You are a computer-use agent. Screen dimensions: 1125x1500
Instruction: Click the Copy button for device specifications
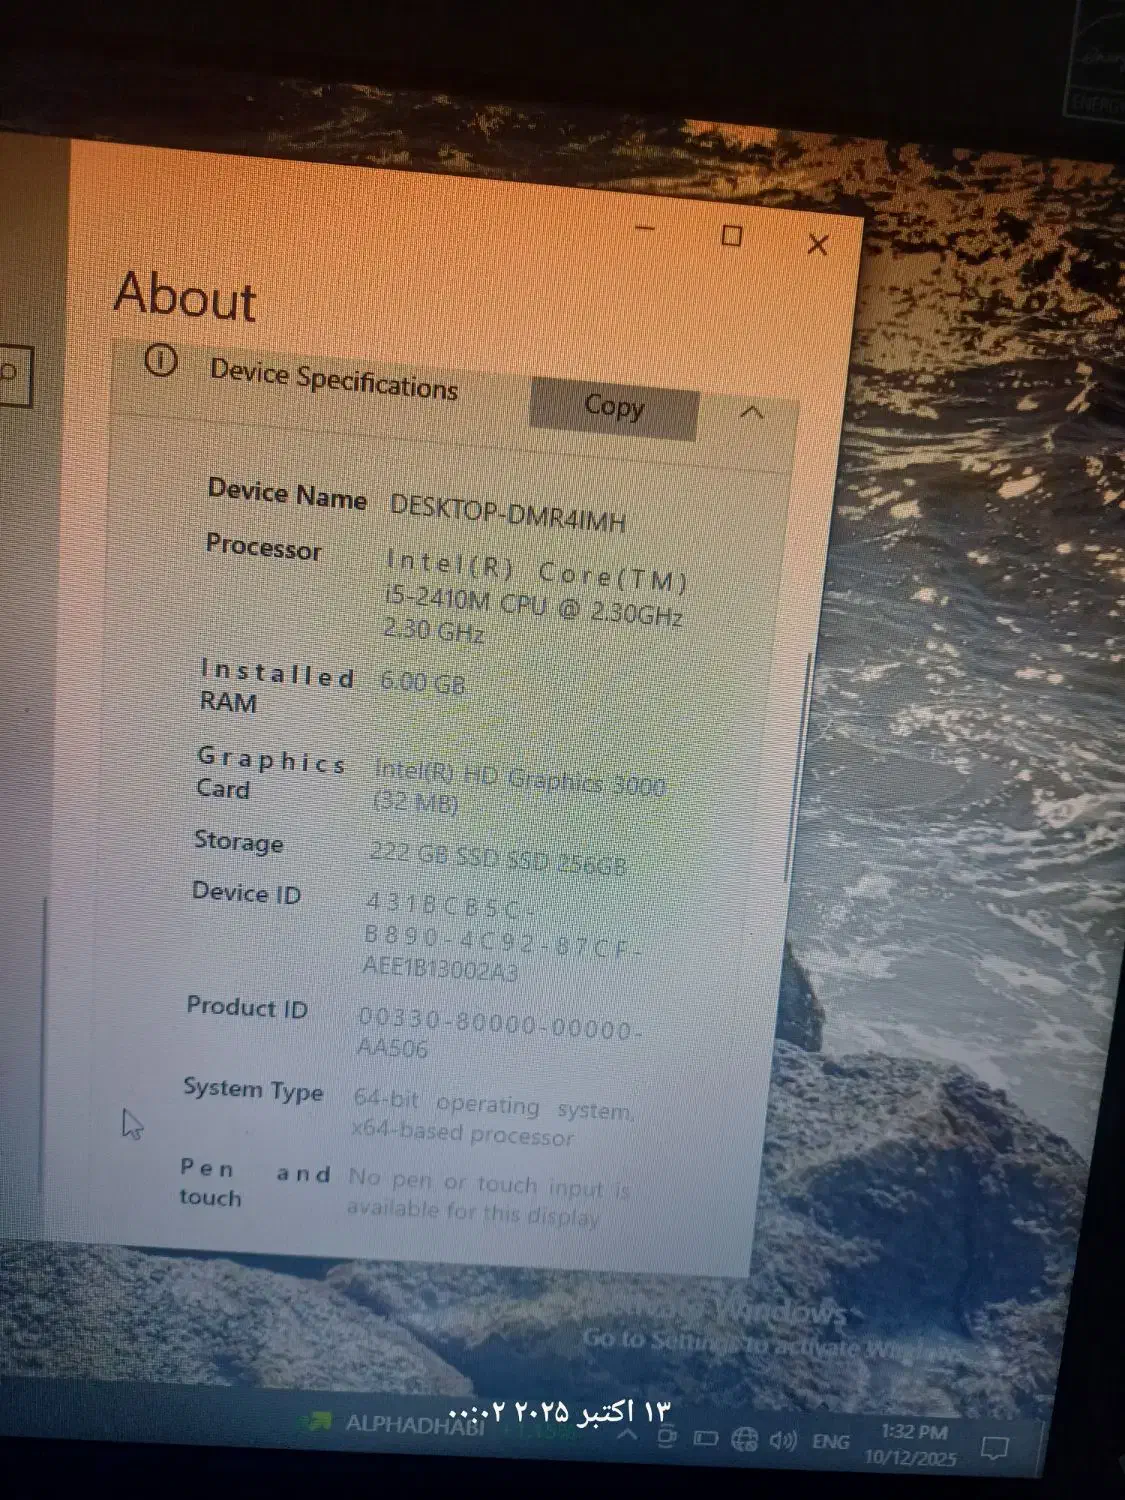click(x=613, y=408)
